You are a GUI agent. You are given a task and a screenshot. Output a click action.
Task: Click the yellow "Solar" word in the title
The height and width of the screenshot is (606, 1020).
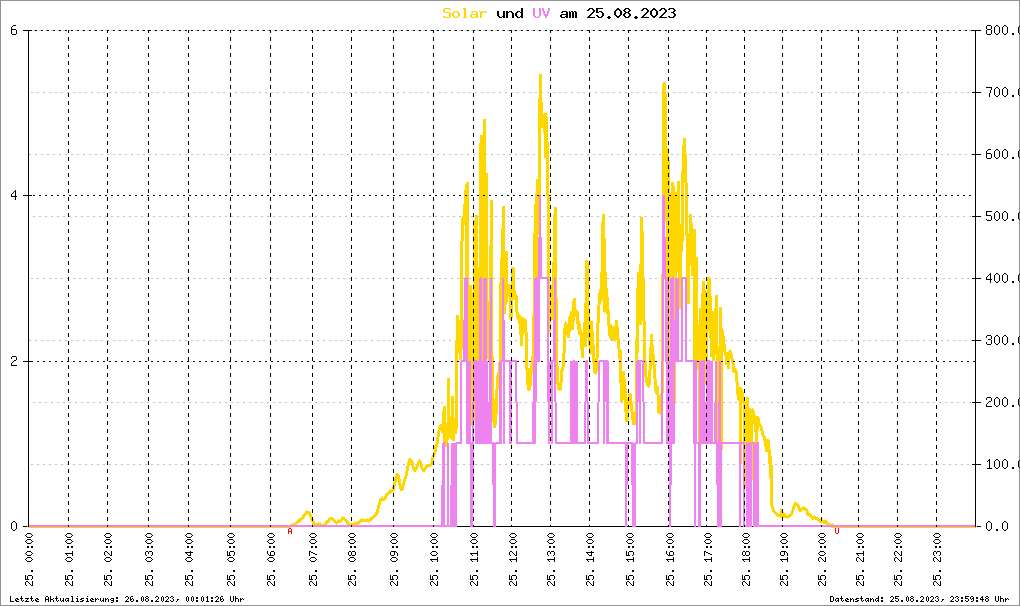(x=464, y=13)
